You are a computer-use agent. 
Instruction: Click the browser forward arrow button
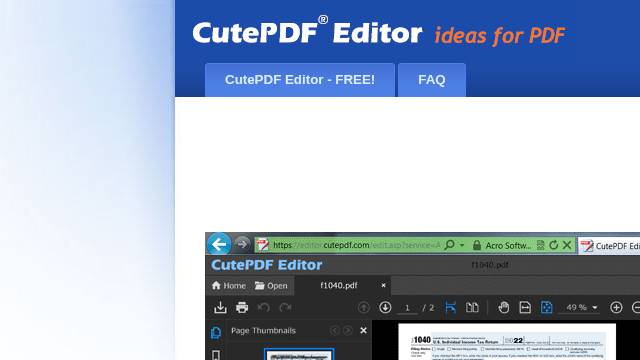pyautogui.click(x=242, y=244)
